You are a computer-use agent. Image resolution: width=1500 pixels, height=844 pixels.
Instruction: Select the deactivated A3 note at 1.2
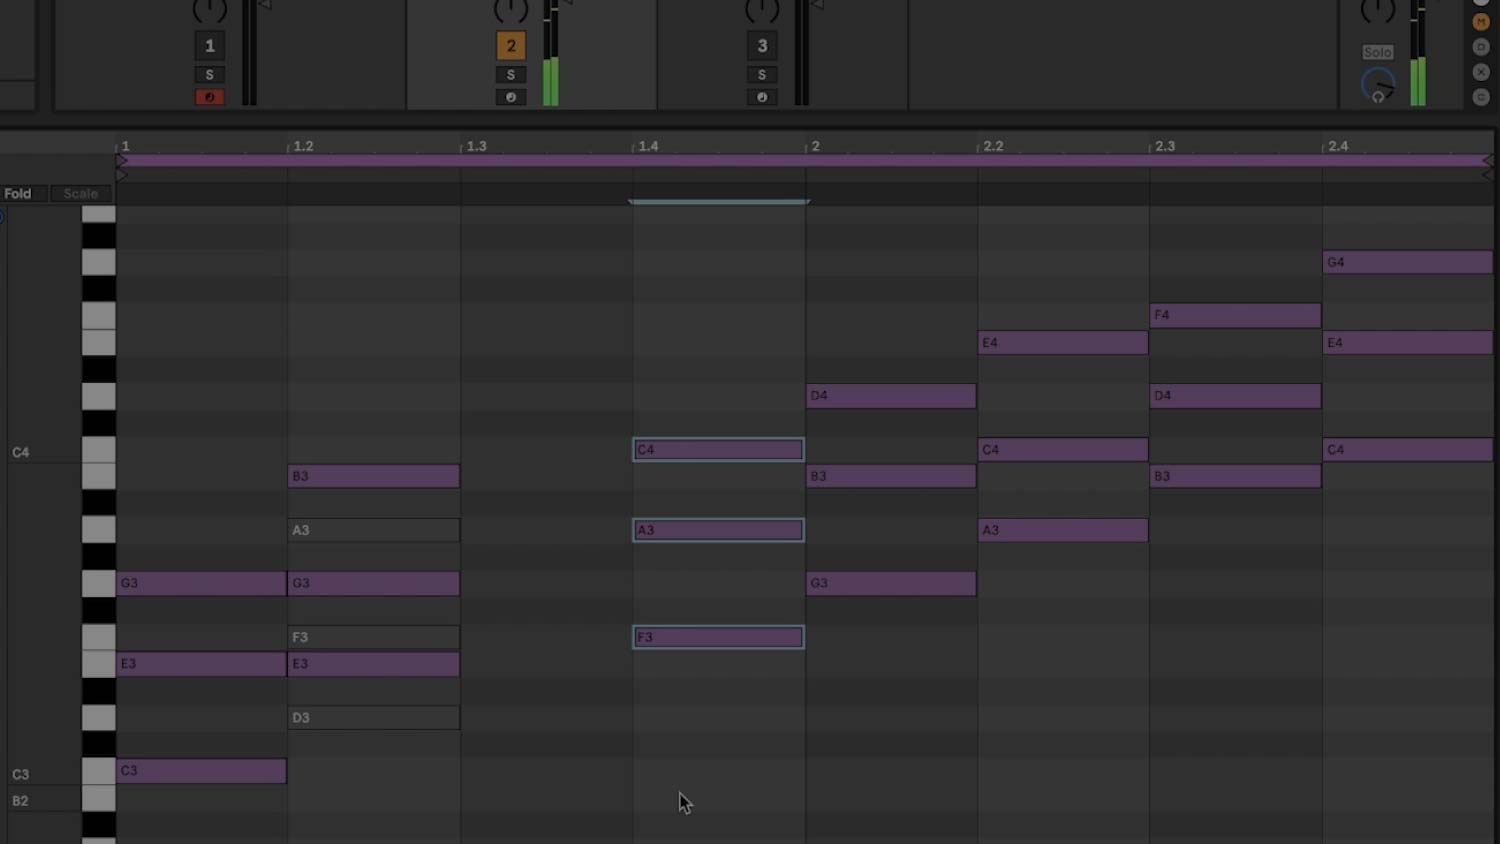(x=374, y=530)
